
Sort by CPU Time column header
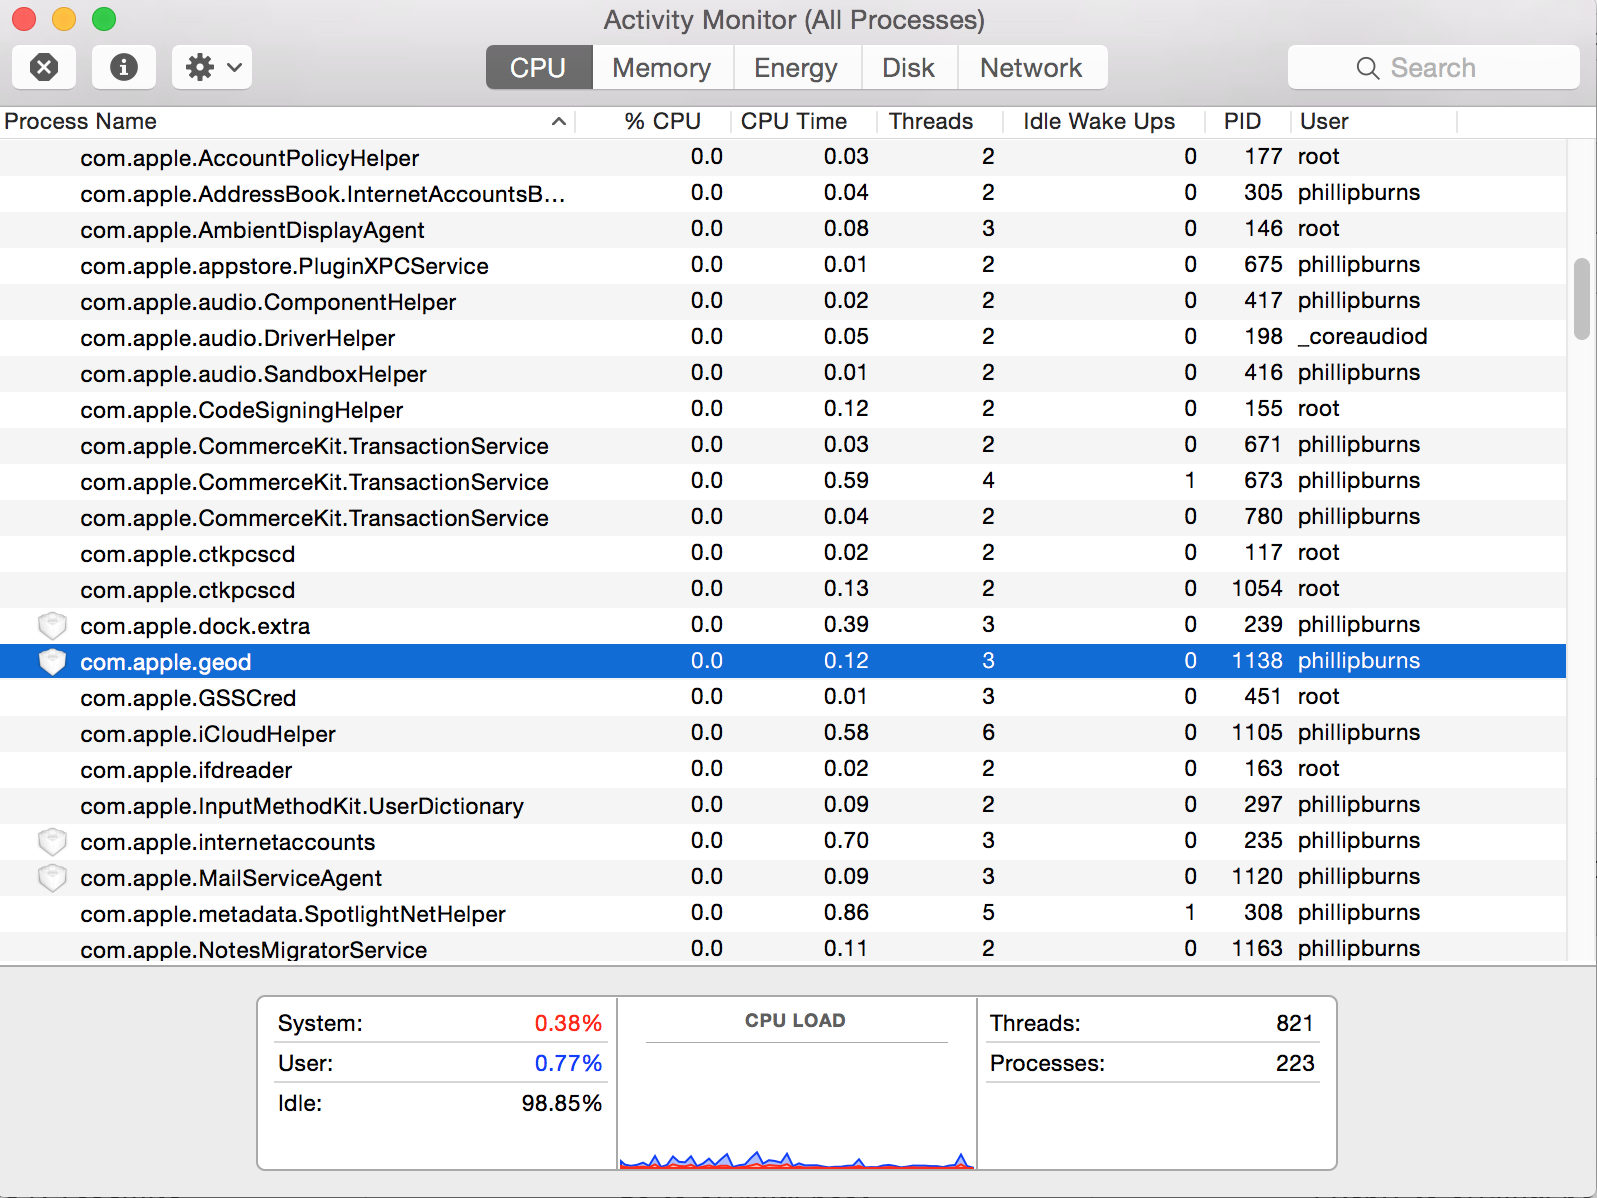(803, 121)
